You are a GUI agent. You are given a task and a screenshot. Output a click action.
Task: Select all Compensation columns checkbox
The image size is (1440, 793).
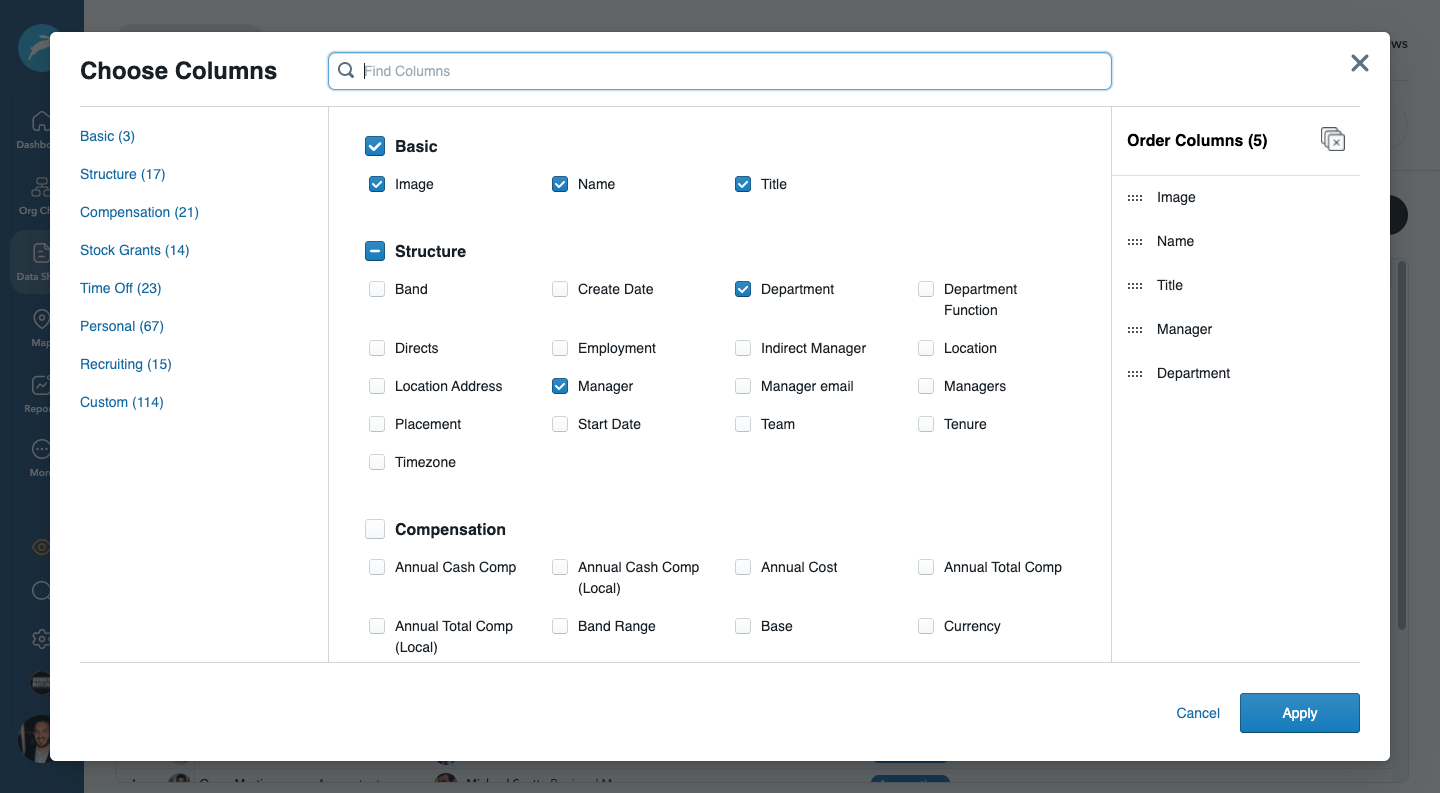(x=375, y=529)
